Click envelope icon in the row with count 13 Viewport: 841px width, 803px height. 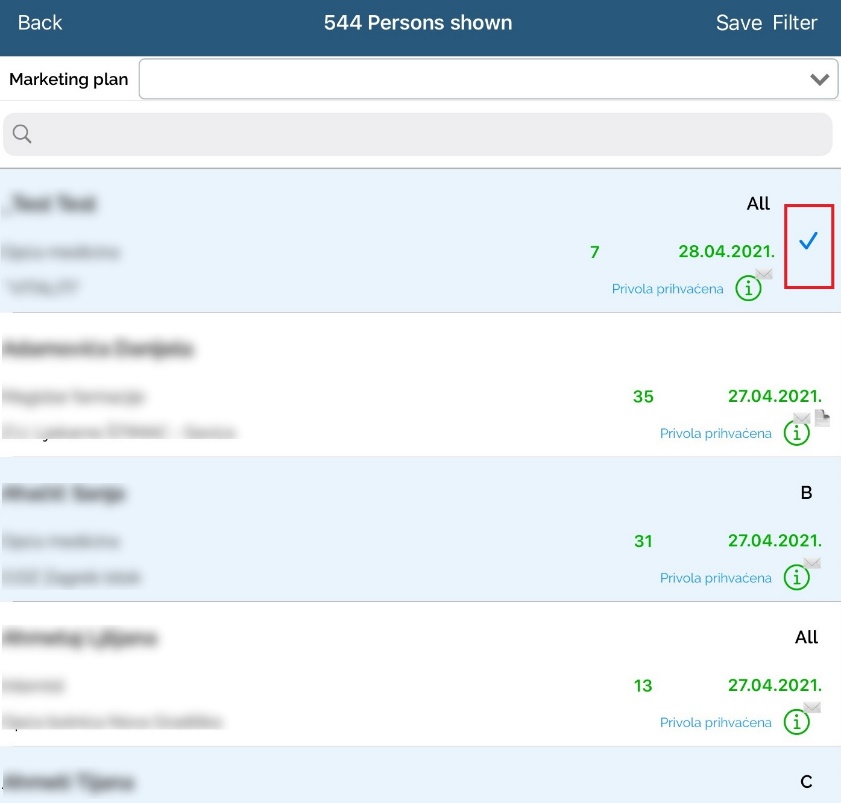(x=812, y=708)
